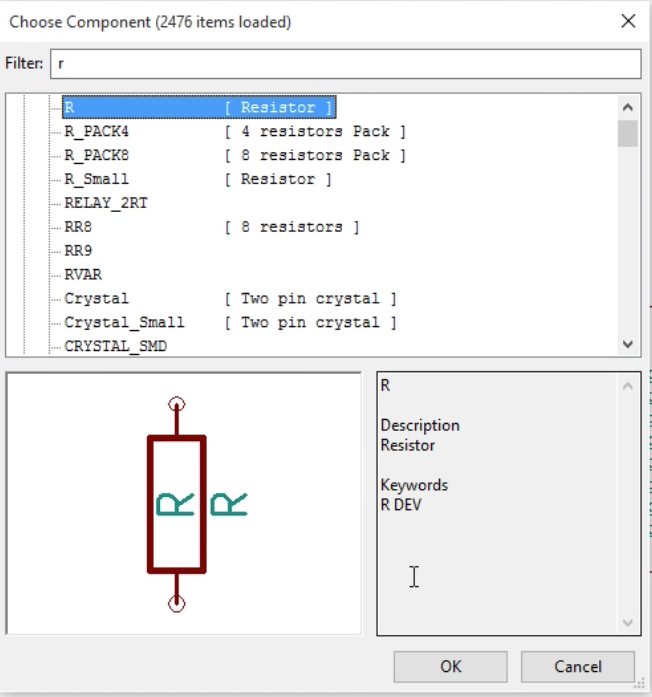This screenshot has height=697, width=652.
Task: Pick the RR8 component row
Action: click(x=212, y=227)
